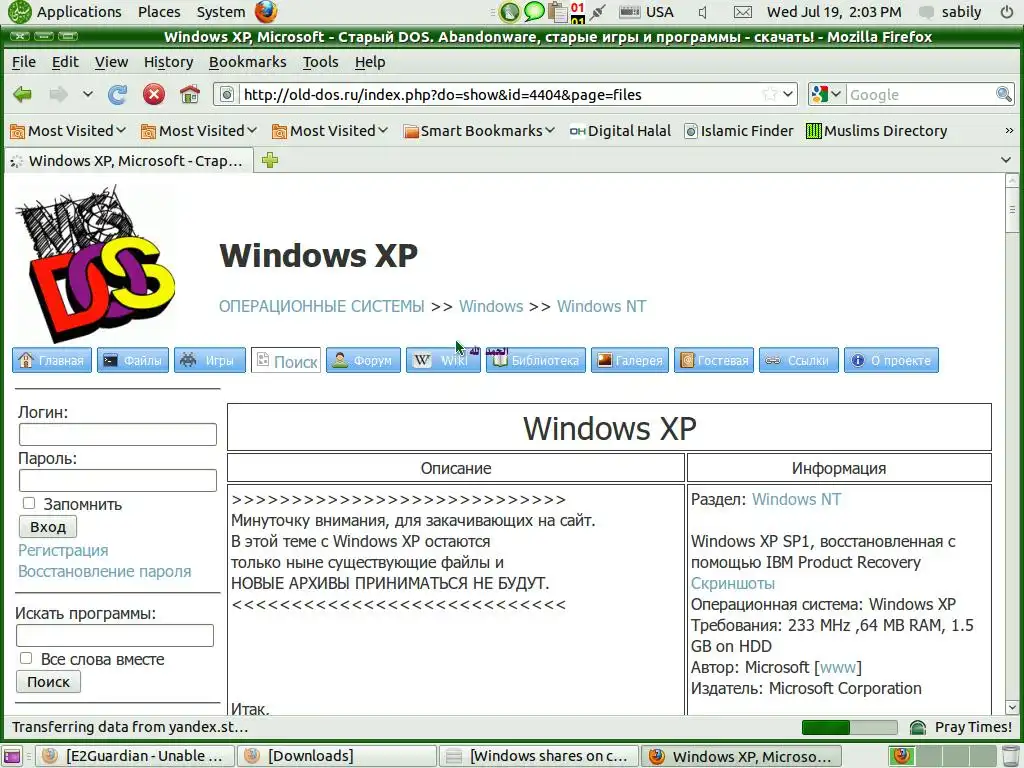Image resolution: width=1024 pixels, height=768 pixels.
Task: Open the Pray Times status icon
Action: click(918, 727)
